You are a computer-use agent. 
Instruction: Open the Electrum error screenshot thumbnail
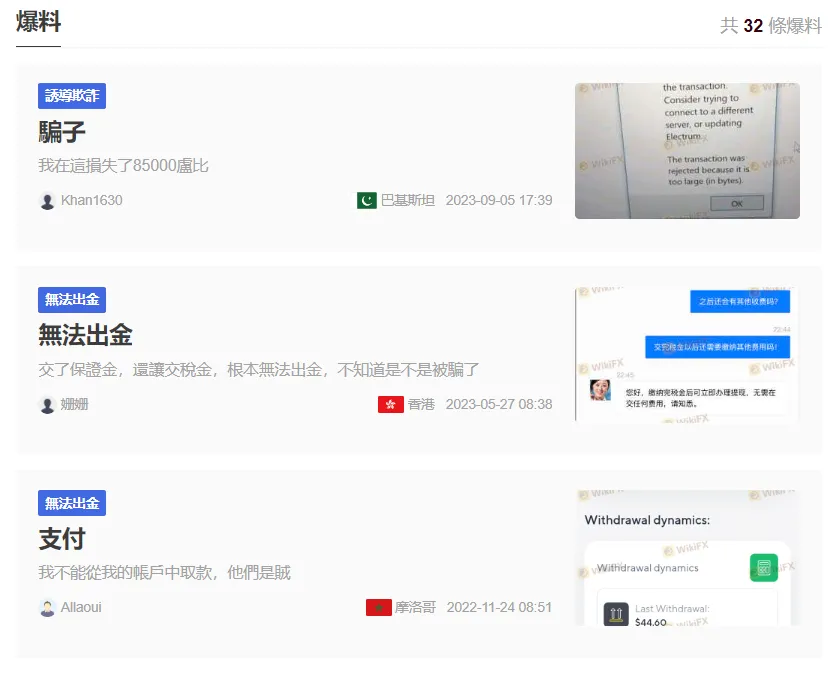[x=687, y=151]
